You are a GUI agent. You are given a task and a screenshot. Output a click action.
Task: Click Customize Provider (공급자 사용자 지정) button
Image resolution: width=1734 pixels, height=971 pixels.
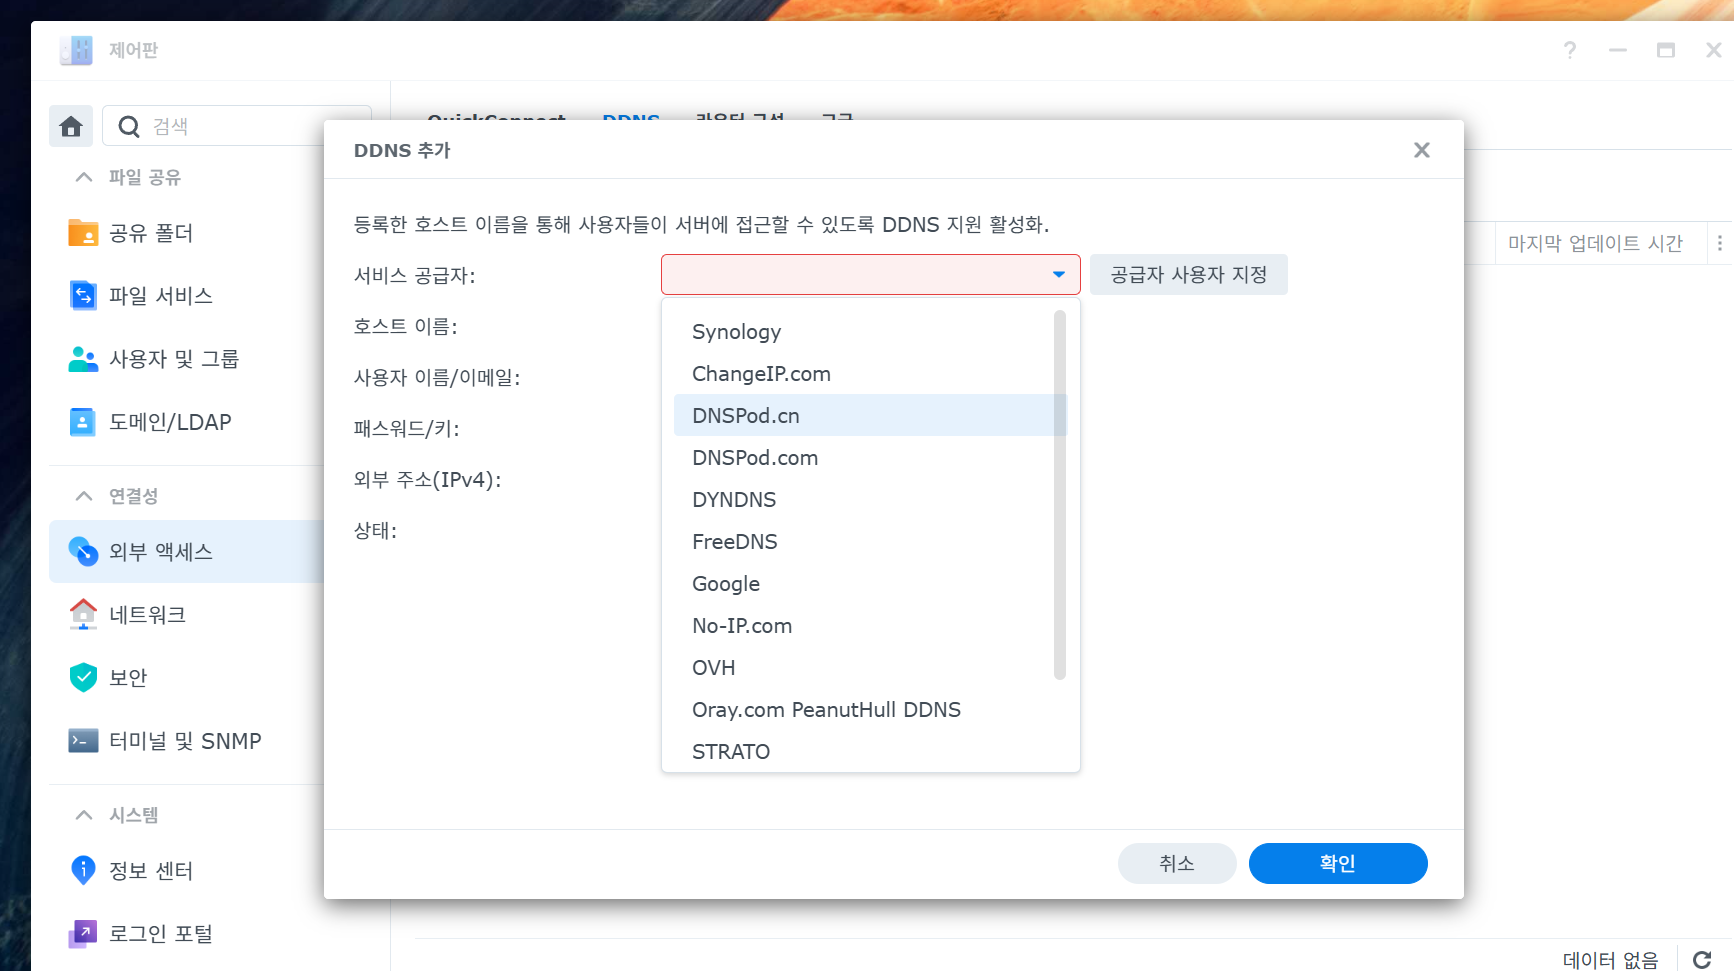[x=1188, y=275]
